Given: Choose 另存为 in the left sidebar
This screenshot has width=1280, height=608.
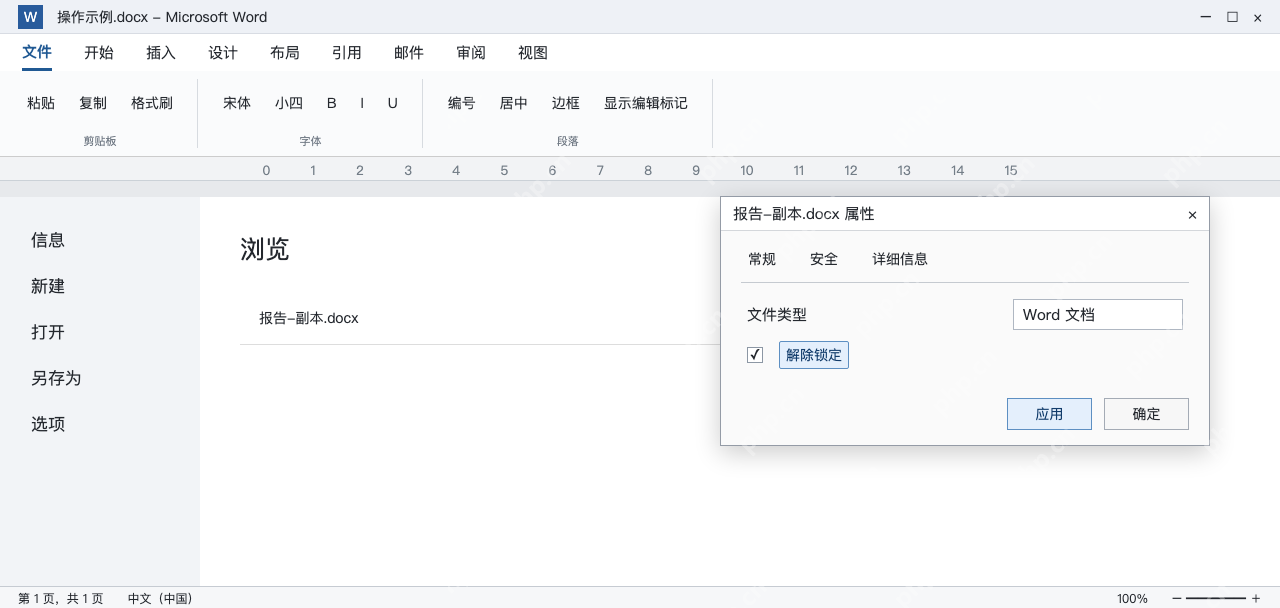Looking at the screenshot, I should tap(56, 378).
